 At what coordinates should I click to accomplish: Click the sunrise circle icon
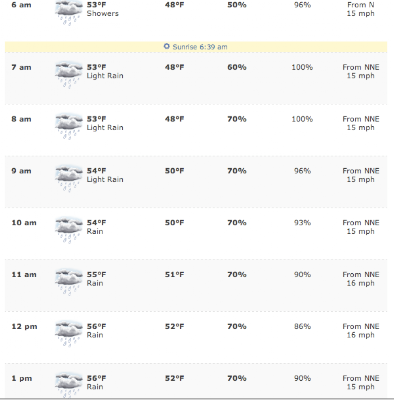click(x=167, y=46)
